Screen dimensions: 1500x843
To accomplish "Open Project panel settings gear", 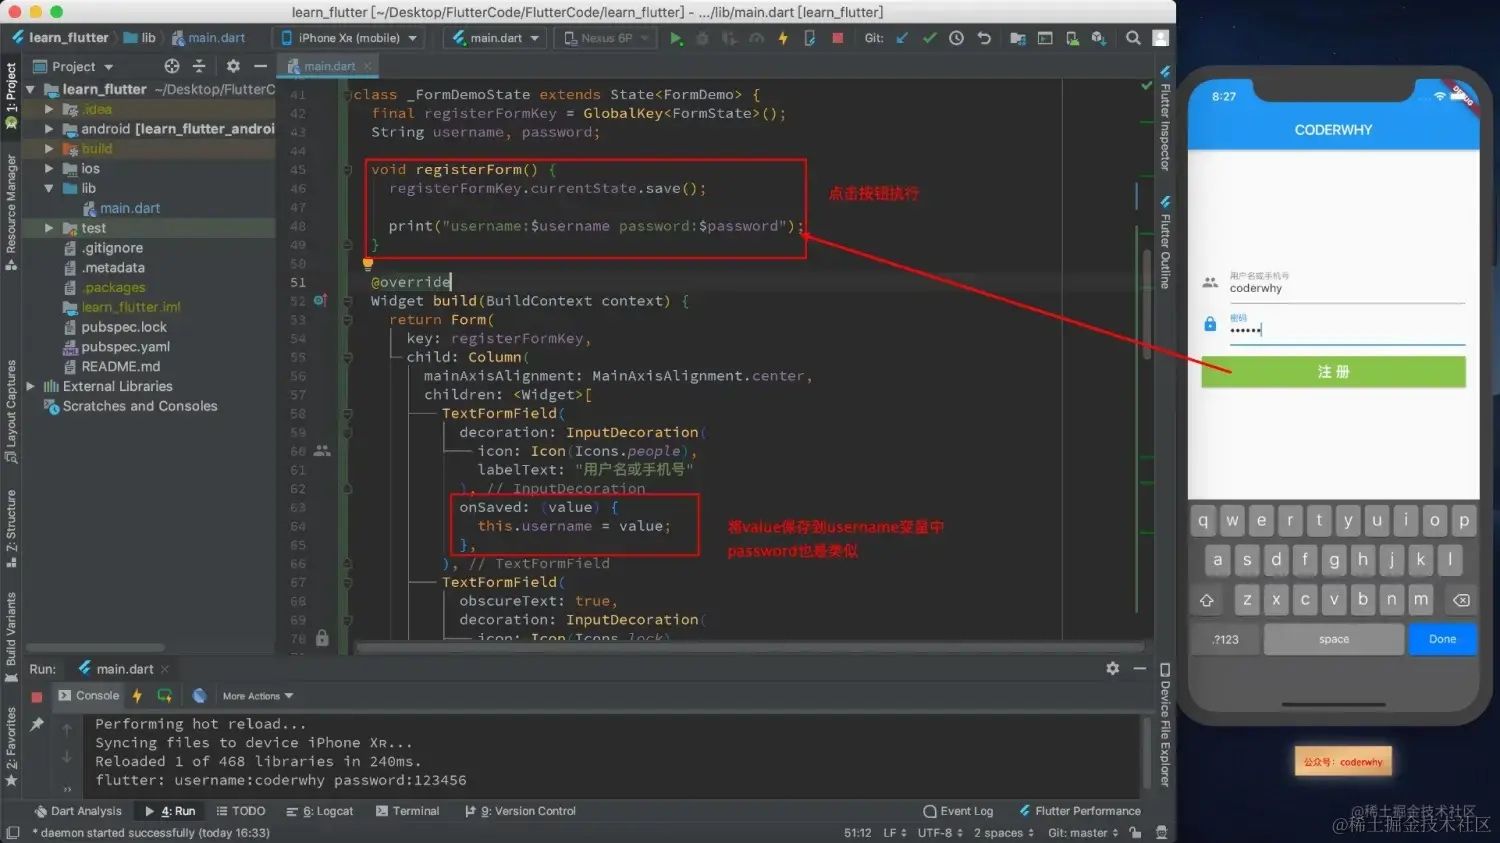I will click(x=233, y=66).
